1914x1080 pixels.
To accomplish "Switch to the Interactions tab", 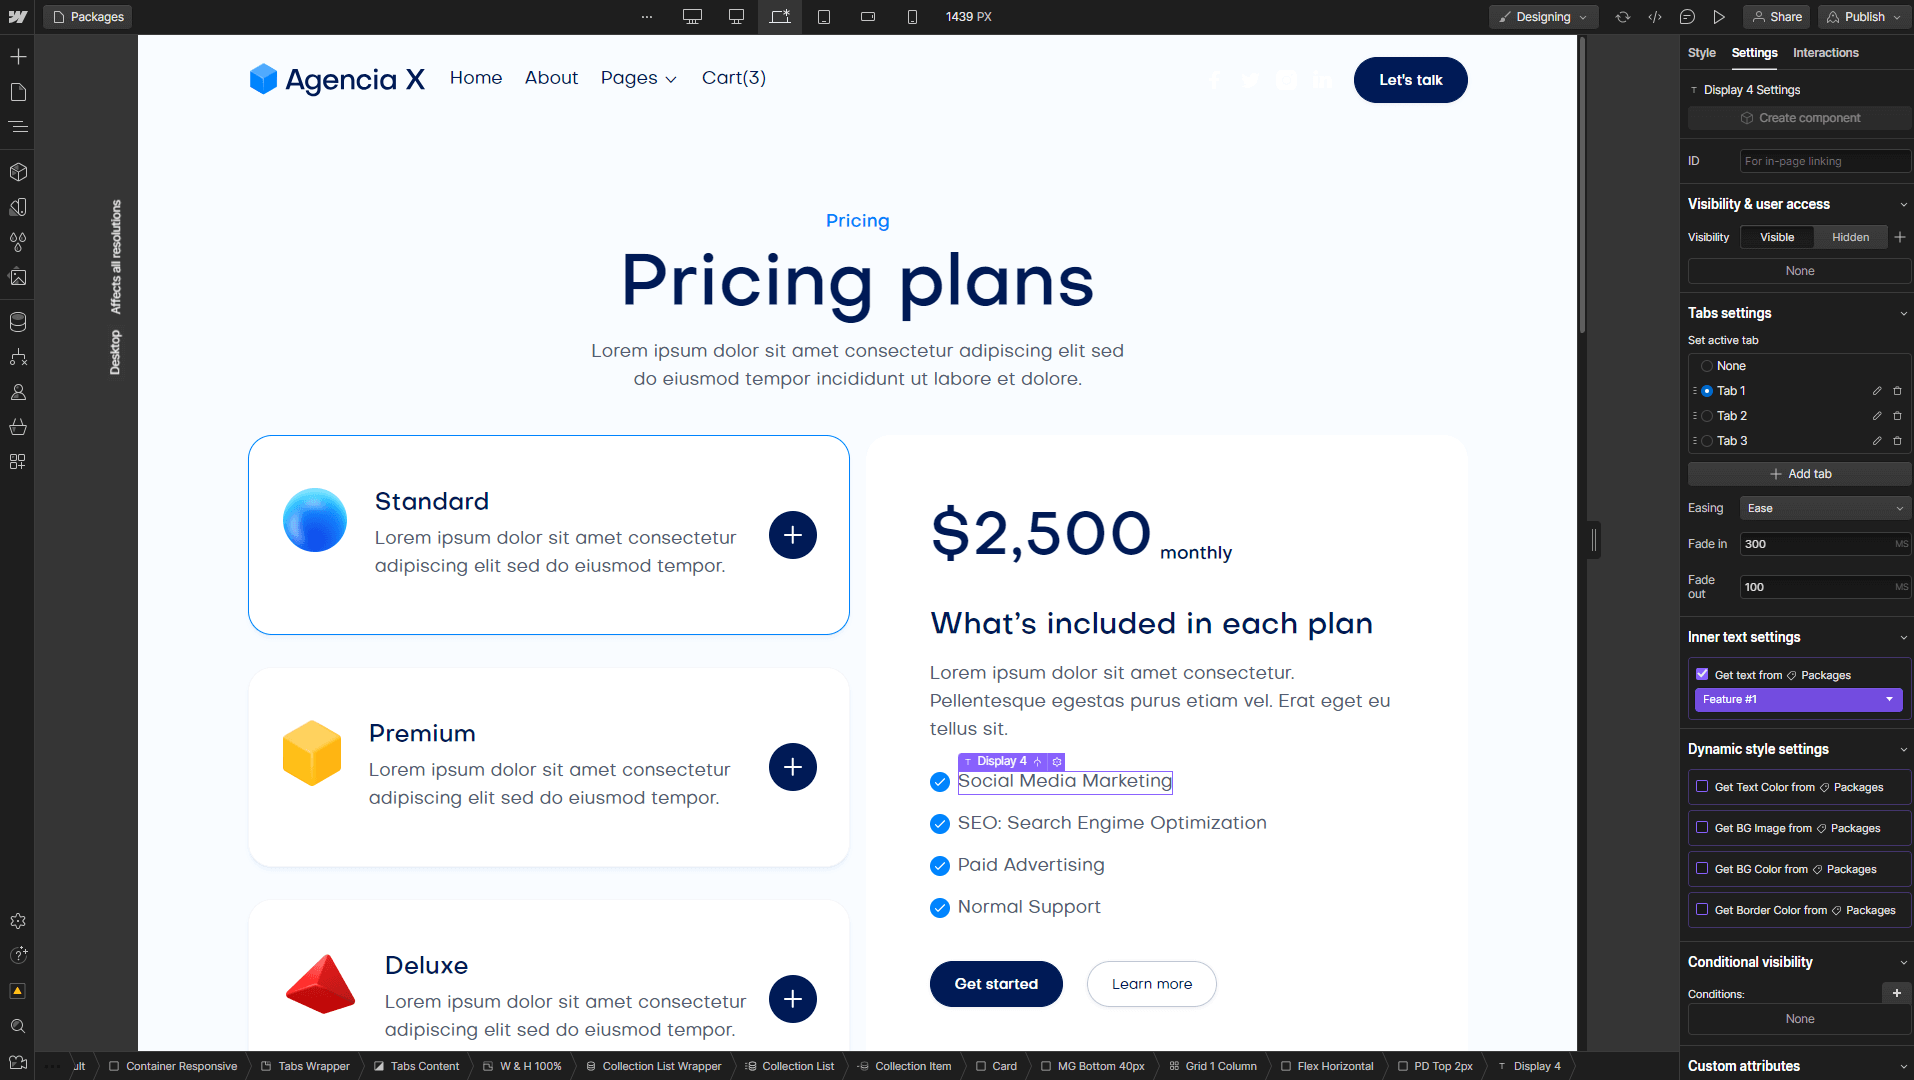I will click(1826, 53).
